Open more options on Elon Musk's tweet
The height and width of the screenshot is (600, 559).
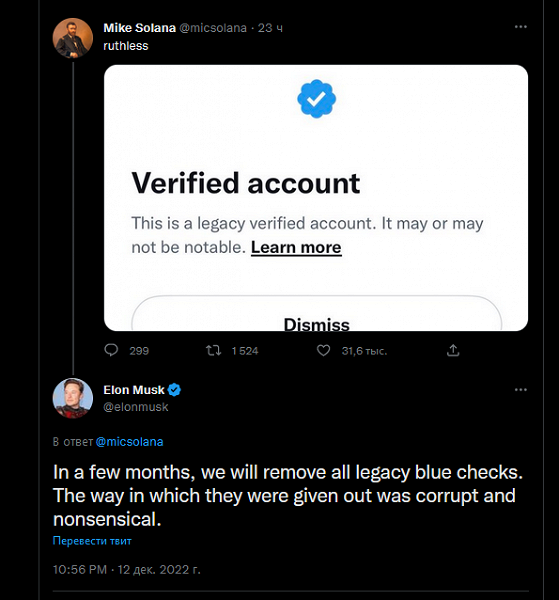520,390
